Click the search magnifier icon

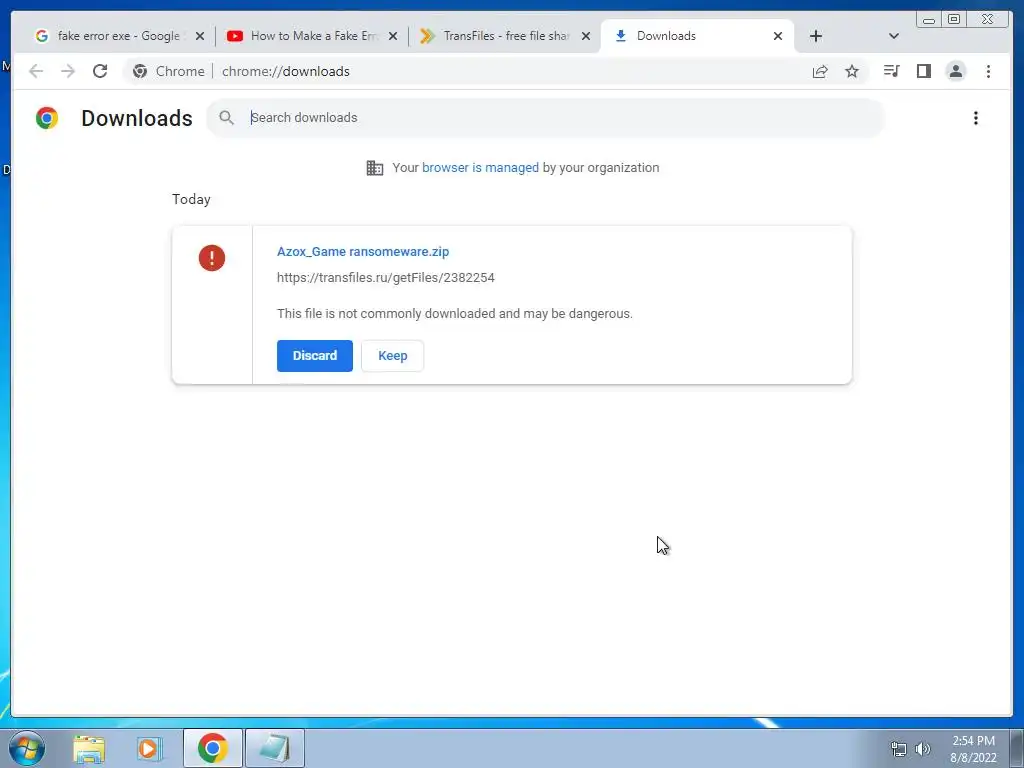(x=227, y=118)
